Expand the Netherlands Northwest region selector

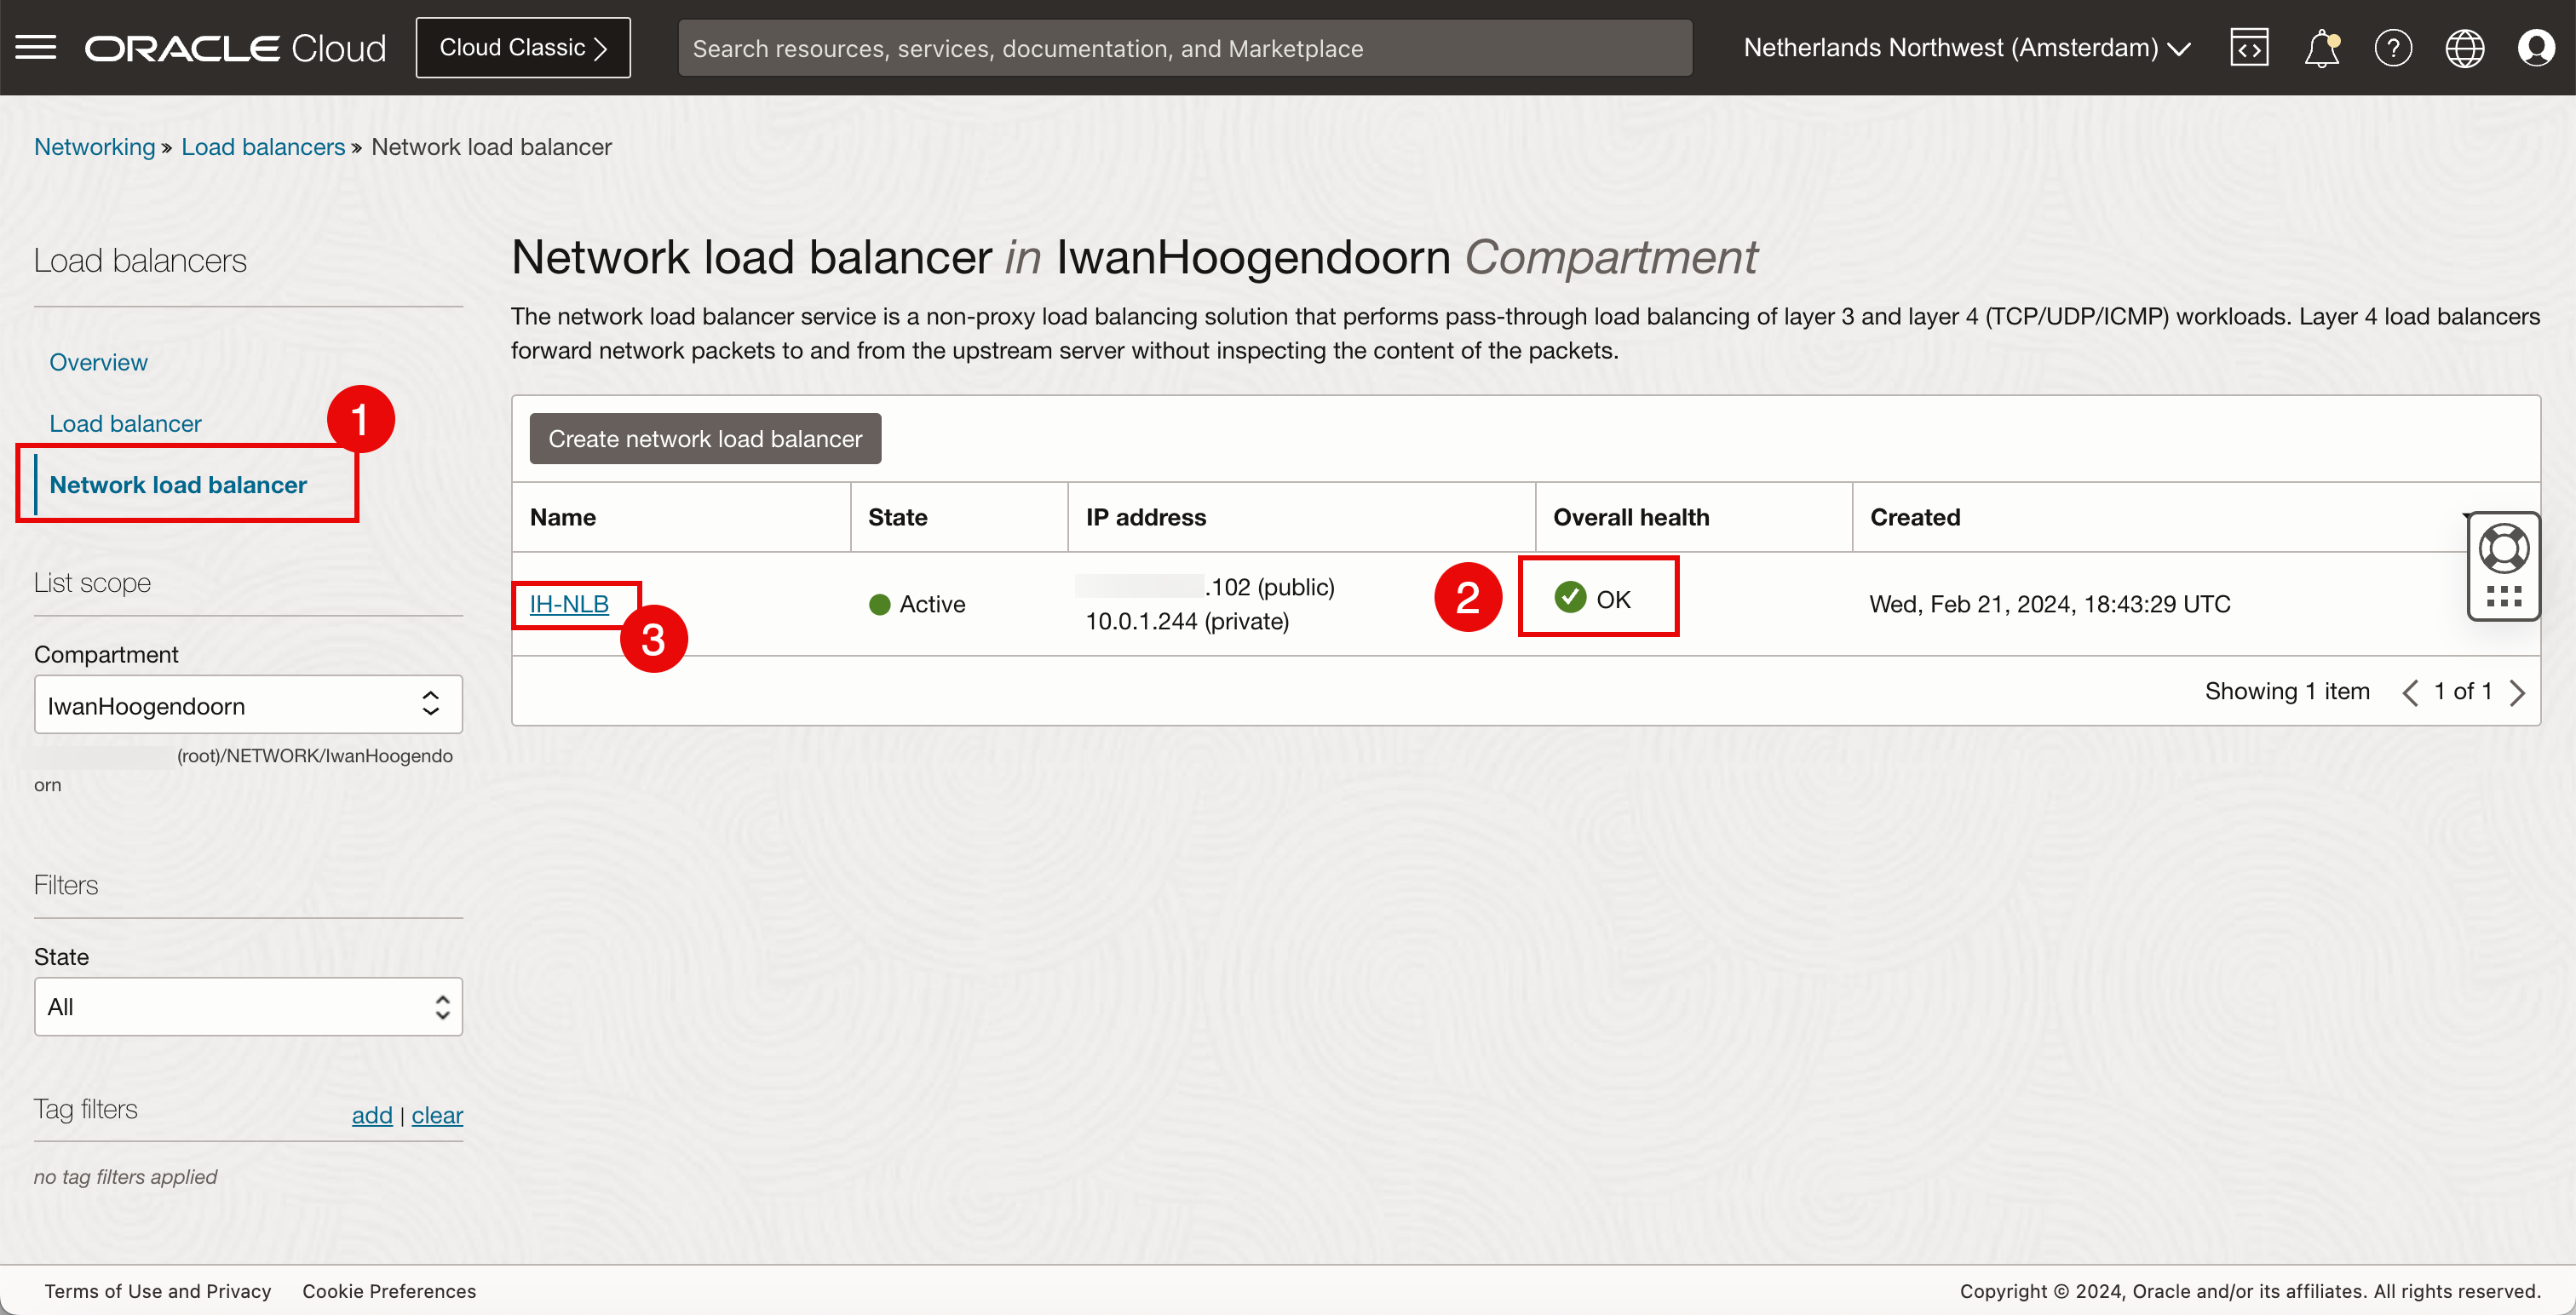click(x=1966, y=47)
